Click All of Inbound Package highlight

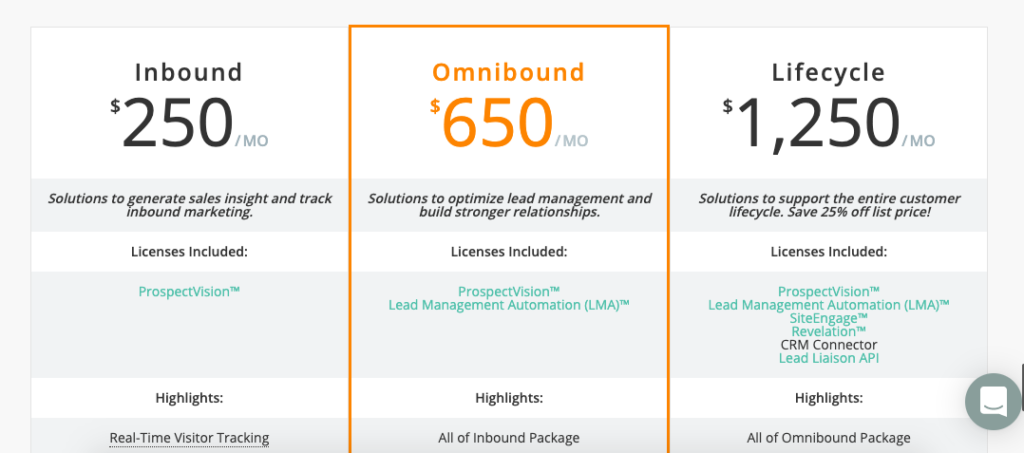click(509, 438)
